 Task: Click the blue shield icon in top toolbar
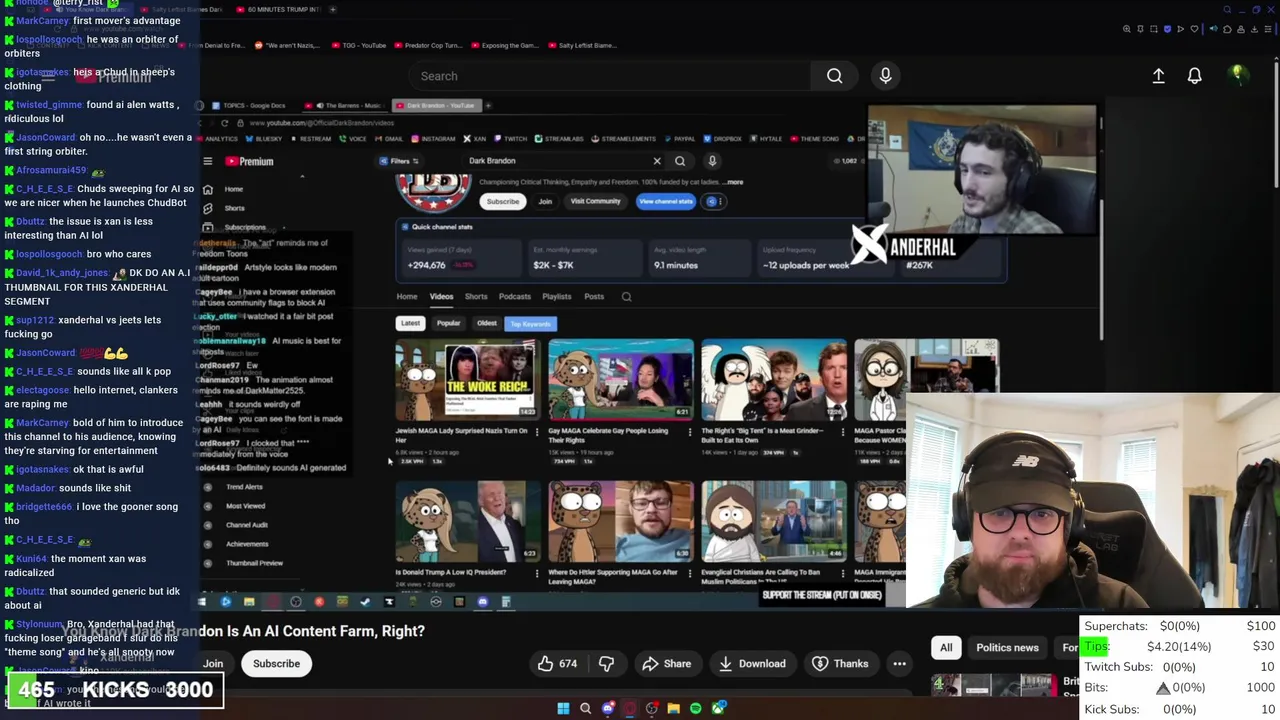coord(1167,29)
